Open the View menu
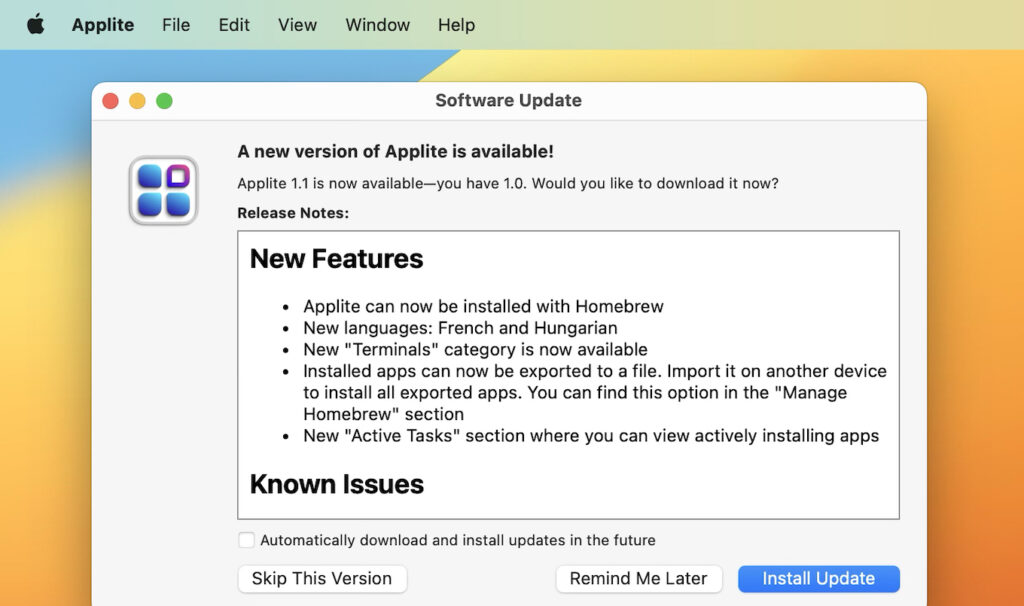The image size is (1024, 606). 296,25
